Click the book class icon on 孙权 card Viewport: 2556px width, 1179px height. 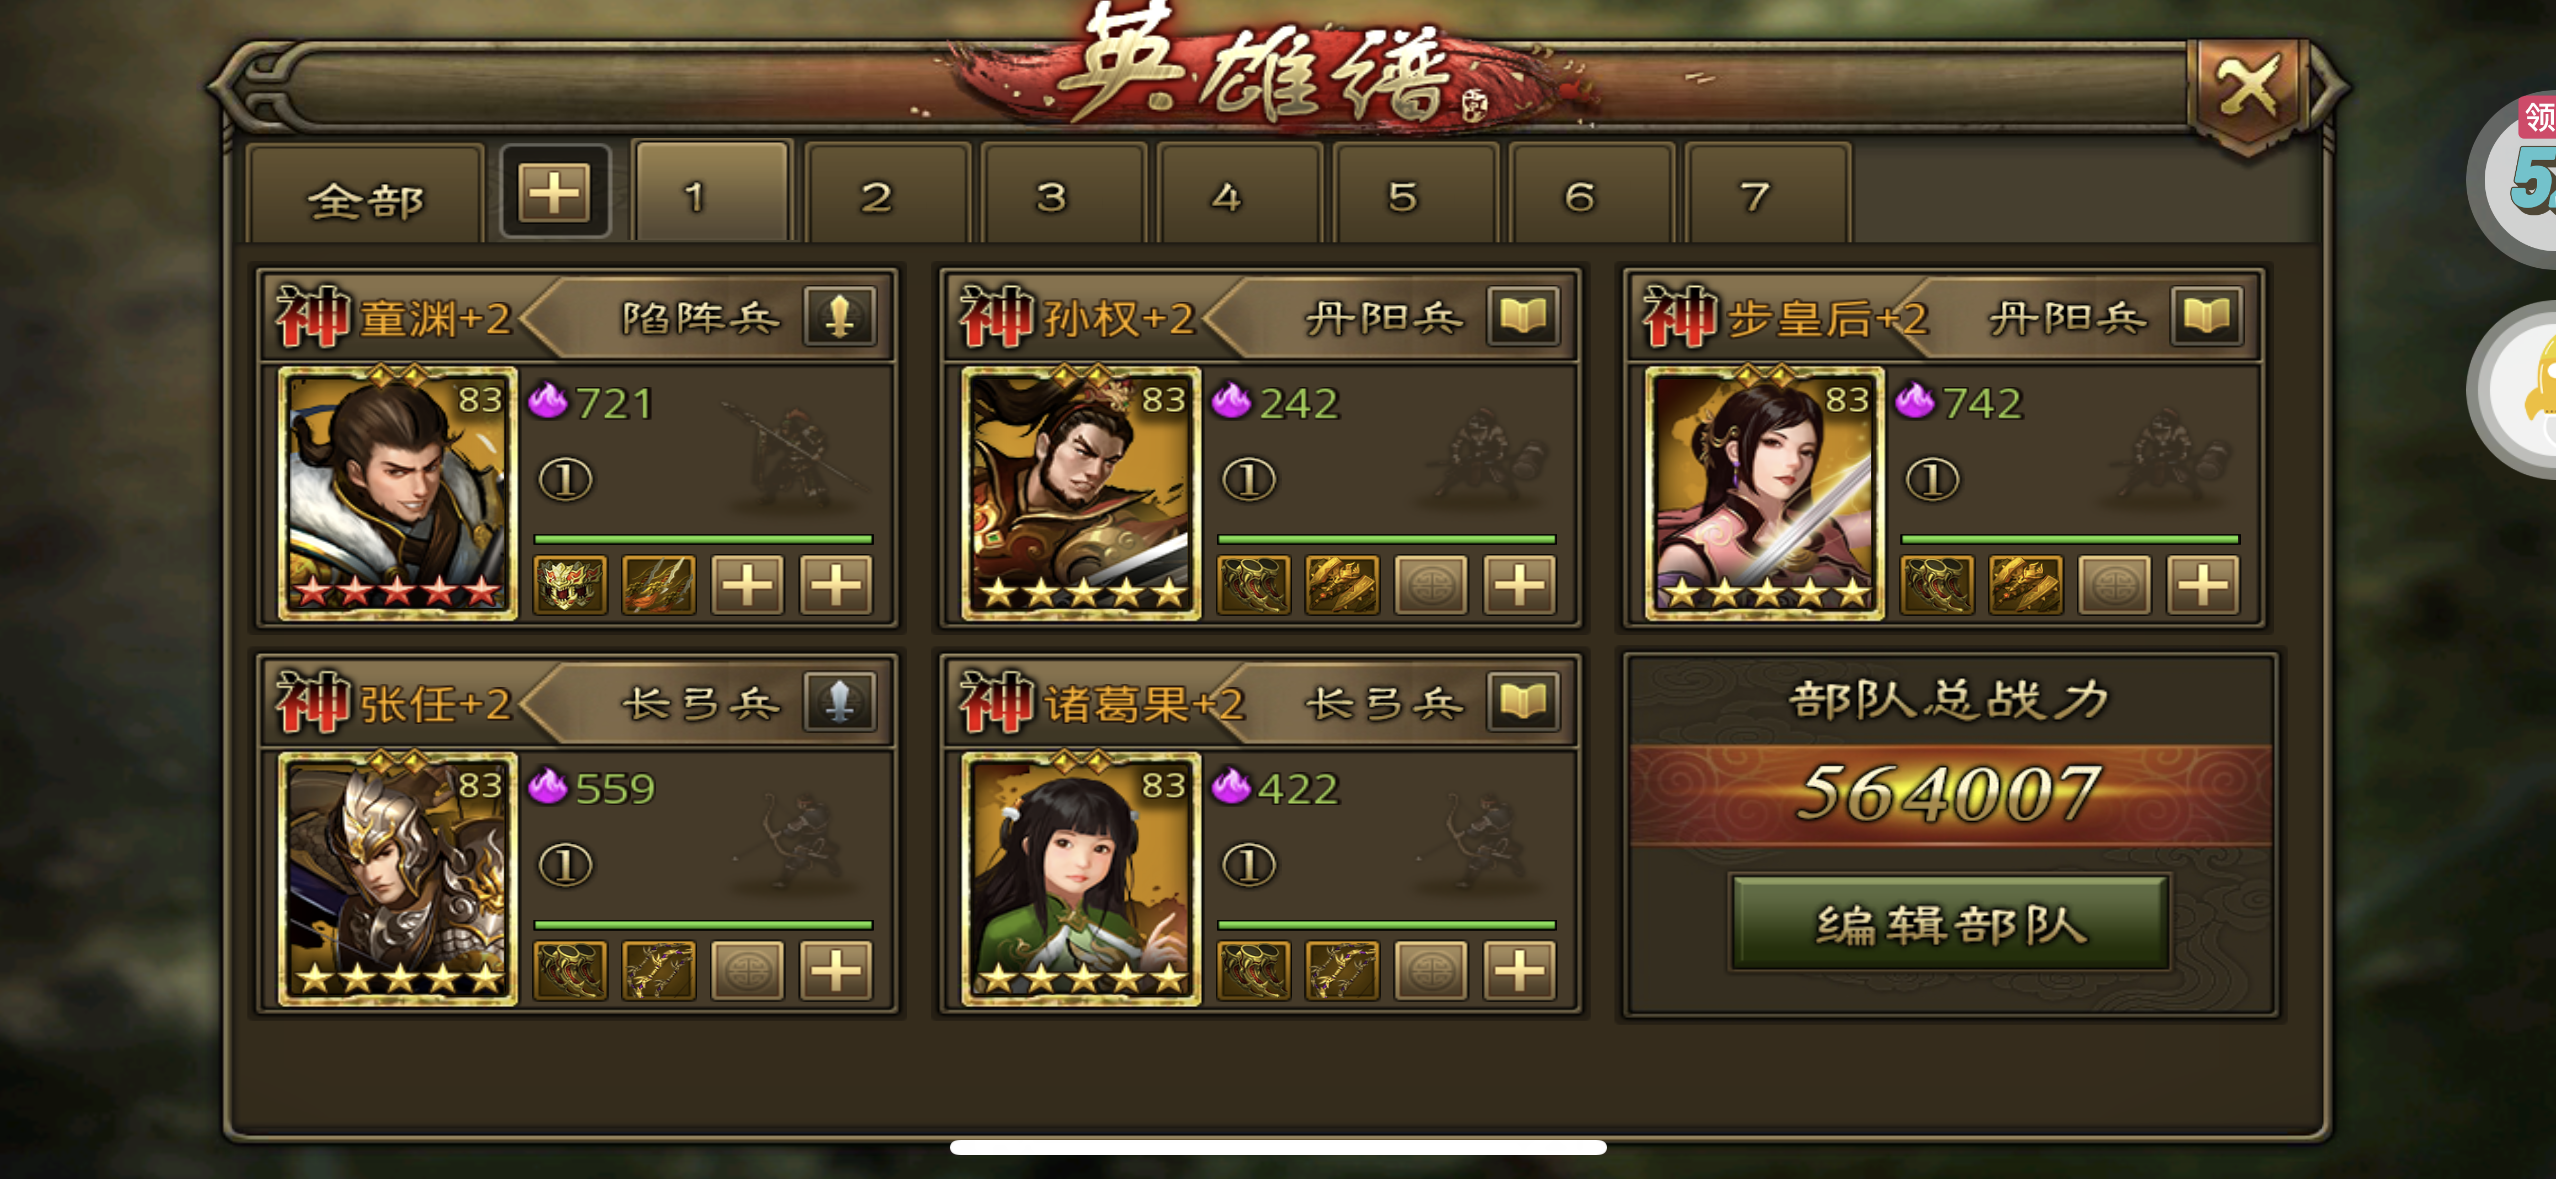click(1523, 317)
